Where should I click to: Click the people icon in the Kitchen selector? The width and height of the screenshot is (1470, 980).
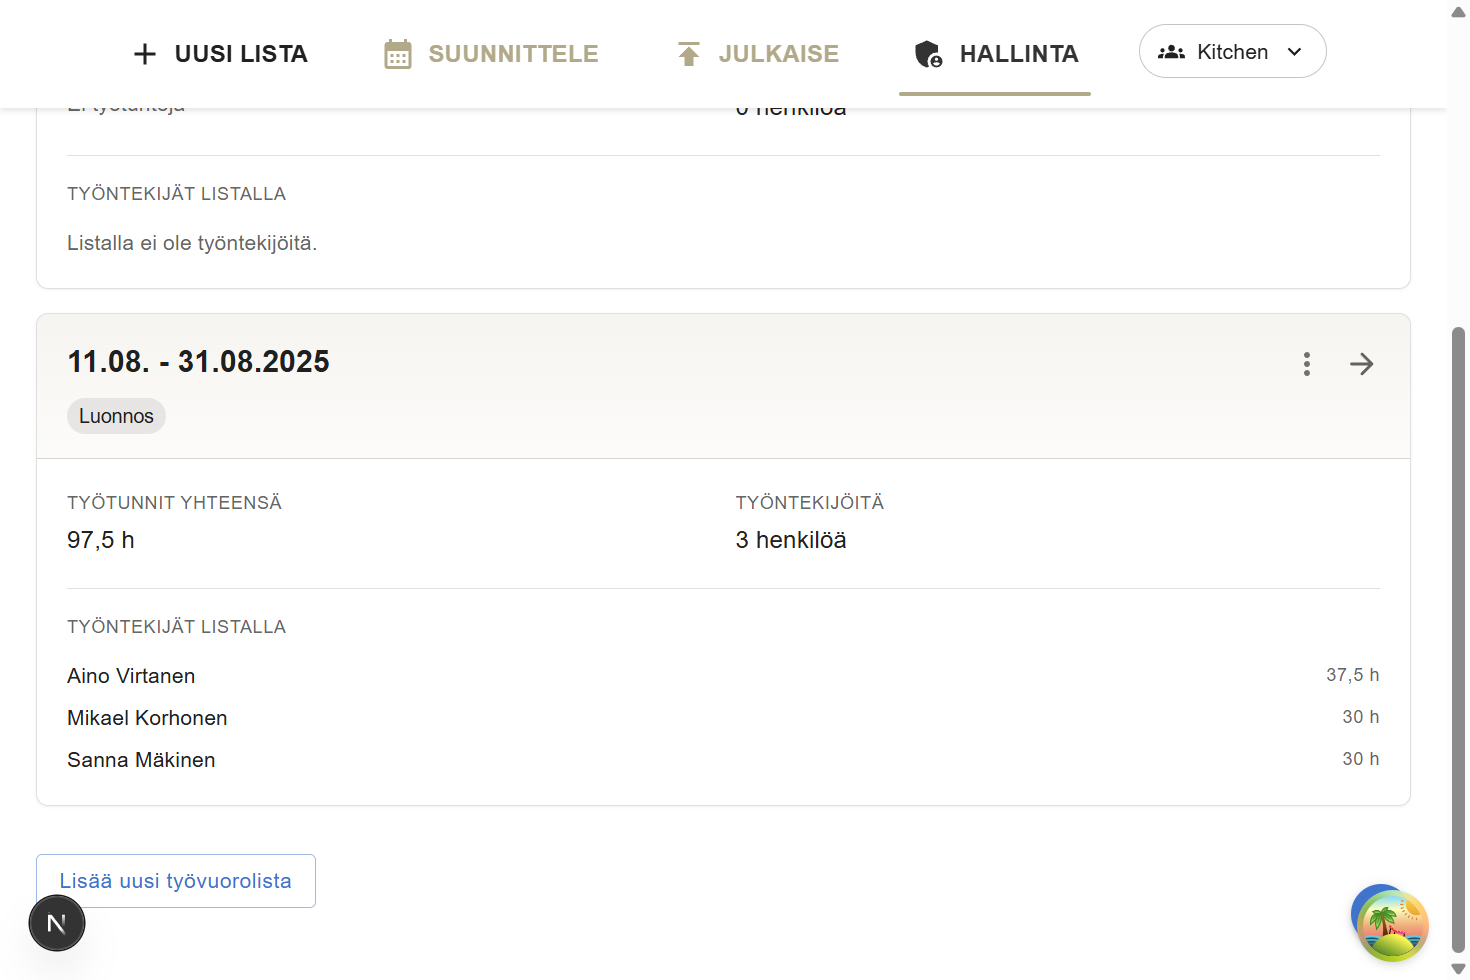[x=1171, y=51]
